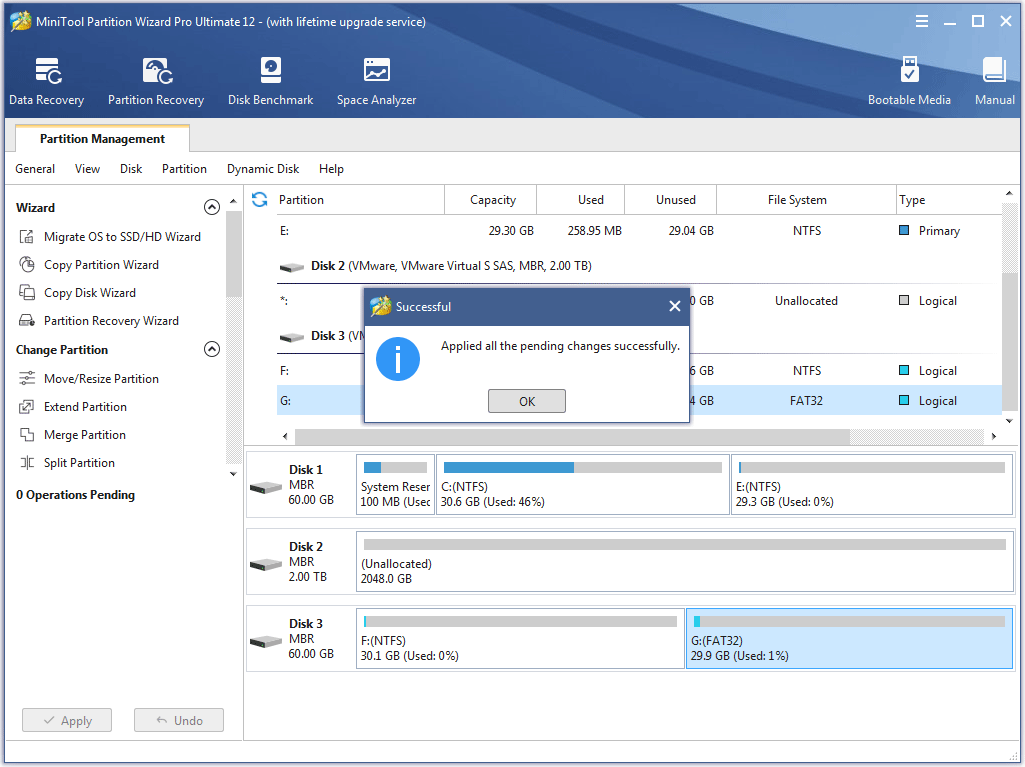Open the Disk menu

(x=131, y=169)
